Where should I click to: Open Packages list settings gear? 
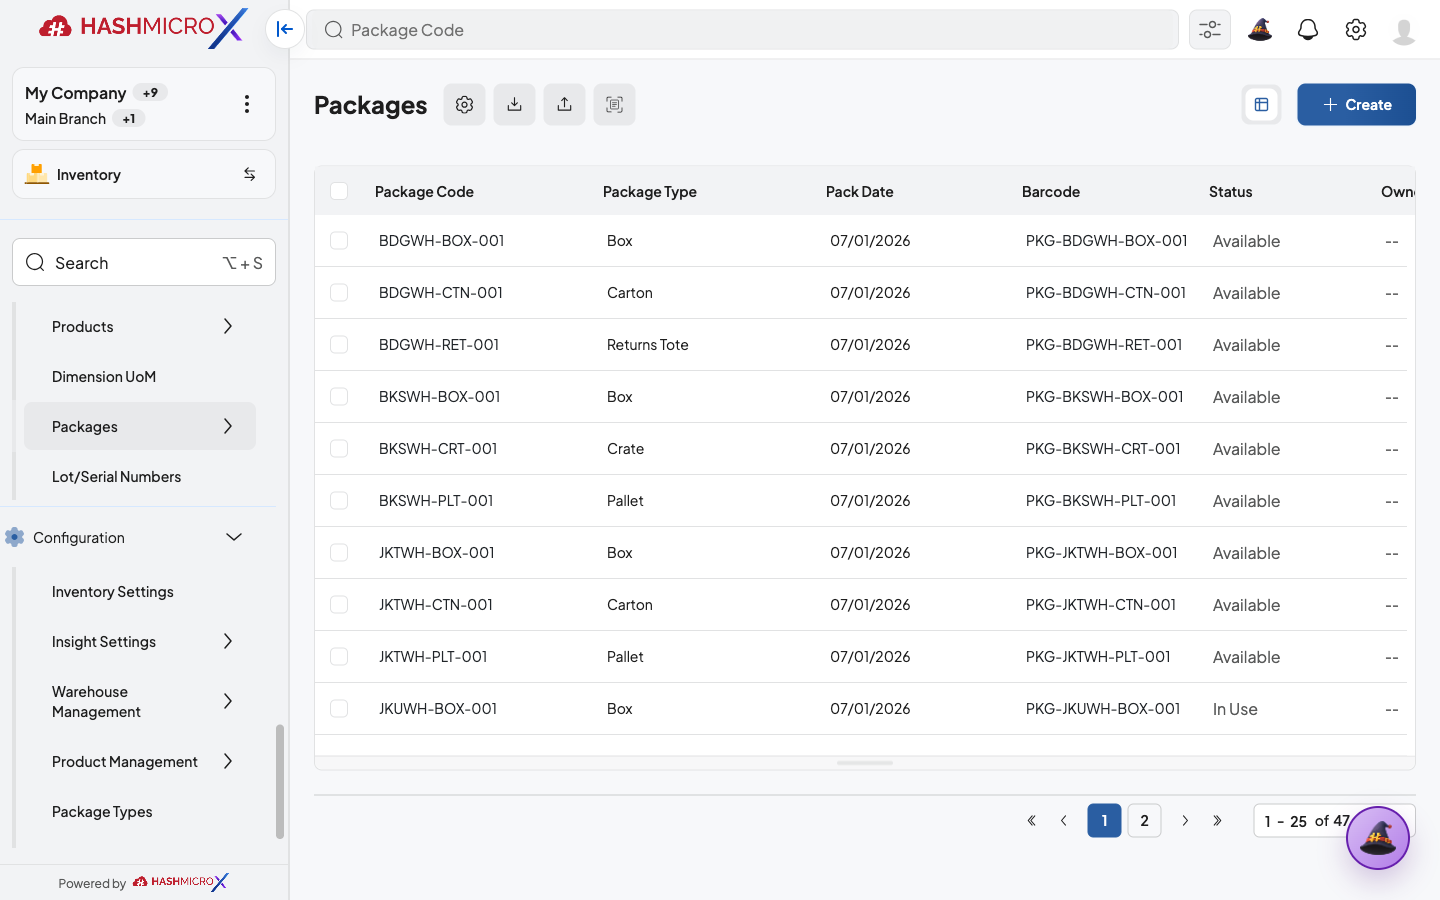tap(464, 104)
